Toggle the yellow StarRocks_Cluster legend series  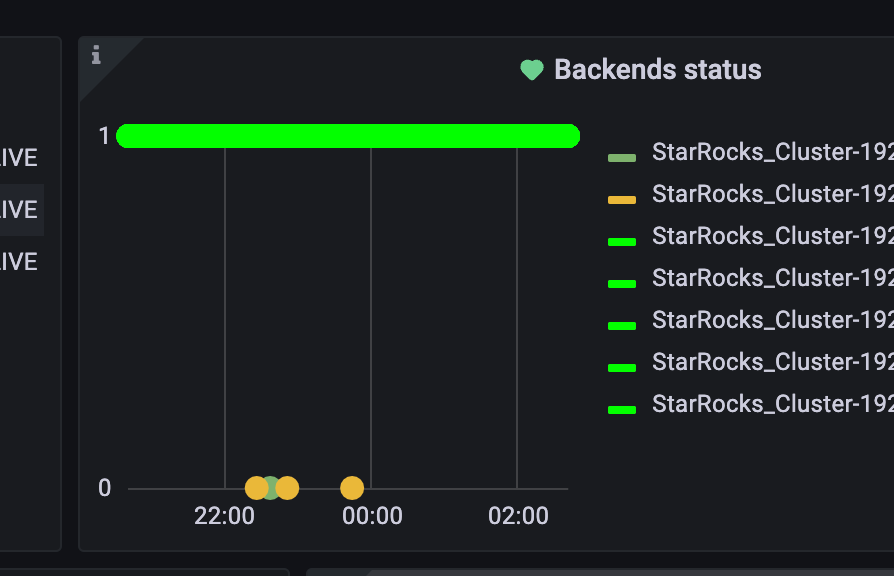(x=772, y=194)
